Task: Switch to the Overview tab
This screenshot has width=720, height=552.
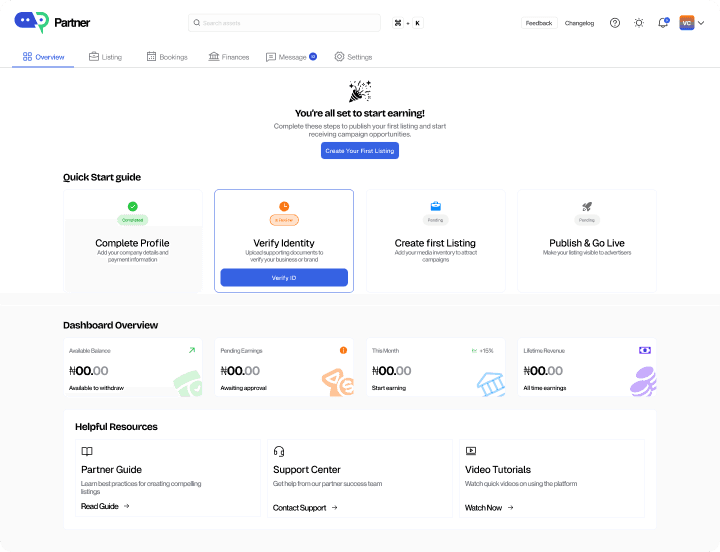Action: point(43,57)
